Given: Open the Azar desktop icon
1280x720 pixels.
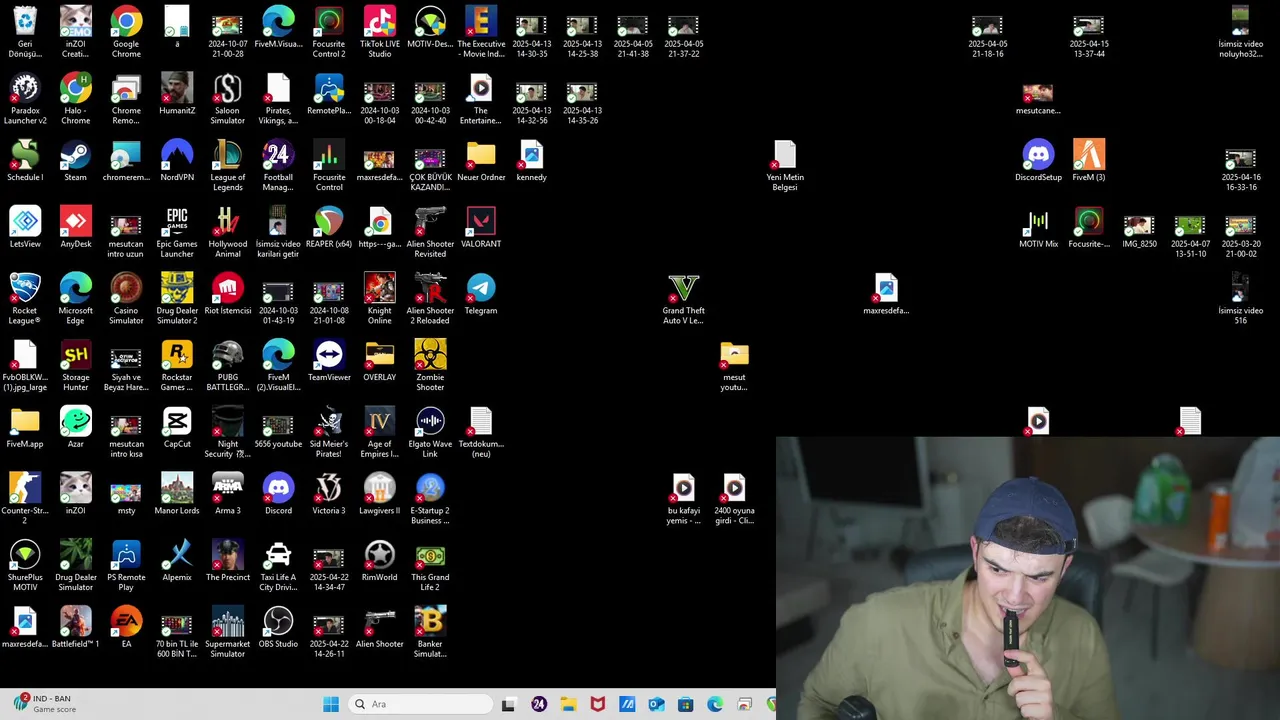Looking at the screenshot, I should pyautogui.click(x=75, y=427).
